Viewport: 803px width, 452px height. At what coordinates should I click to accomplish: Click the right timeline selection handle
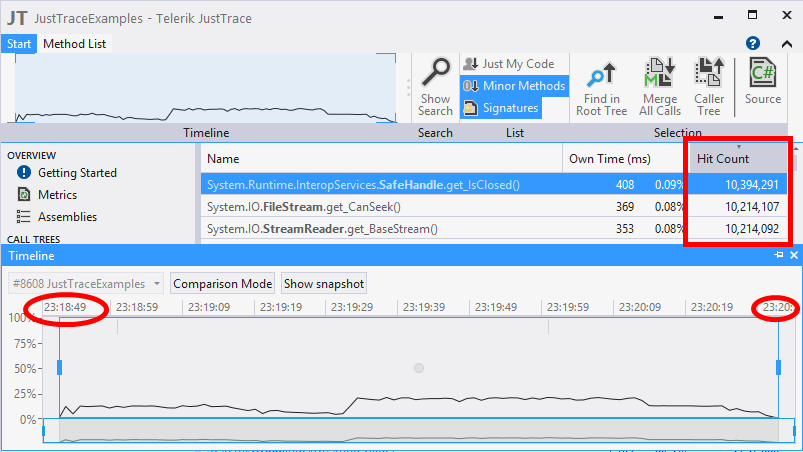(x=778, y=368)
